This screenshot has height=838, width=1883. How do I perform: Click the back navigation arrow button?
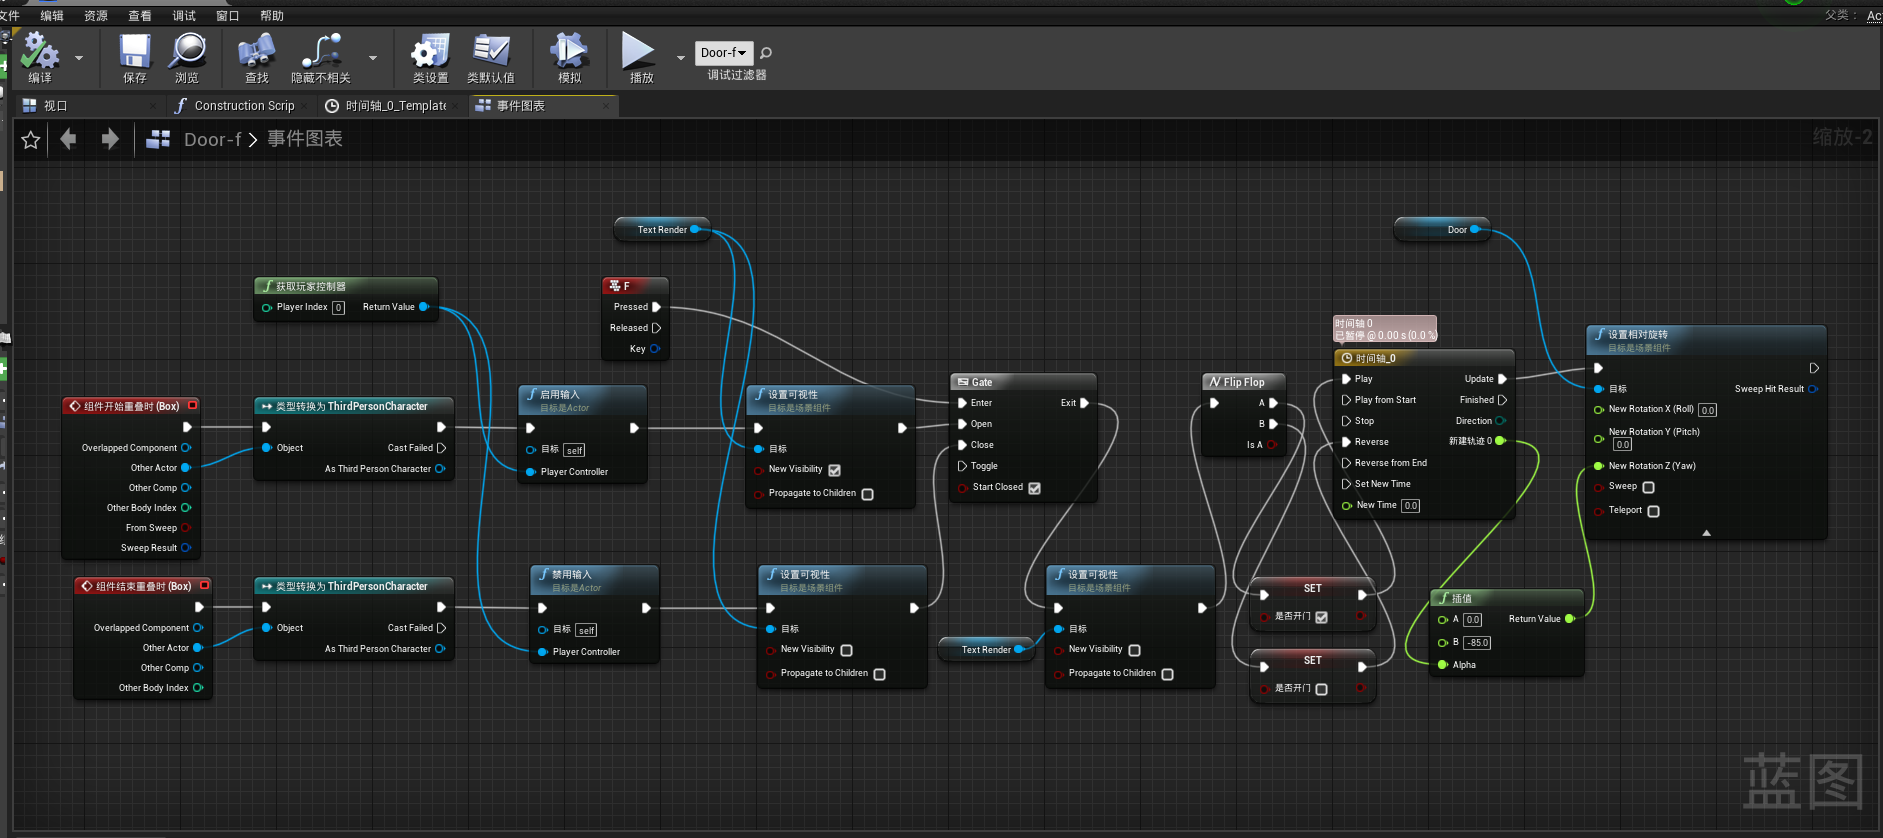point(68,139)
